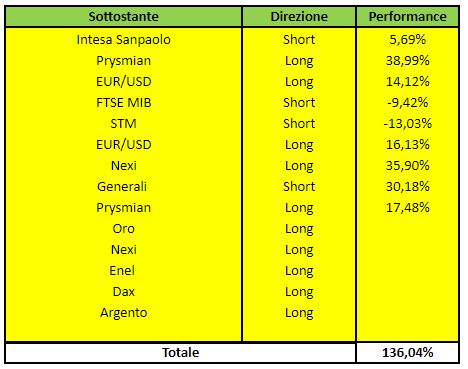Select the 35,90% Nexi performance cell
Viewport: 468px width, 369px height.
click(407, 166)
